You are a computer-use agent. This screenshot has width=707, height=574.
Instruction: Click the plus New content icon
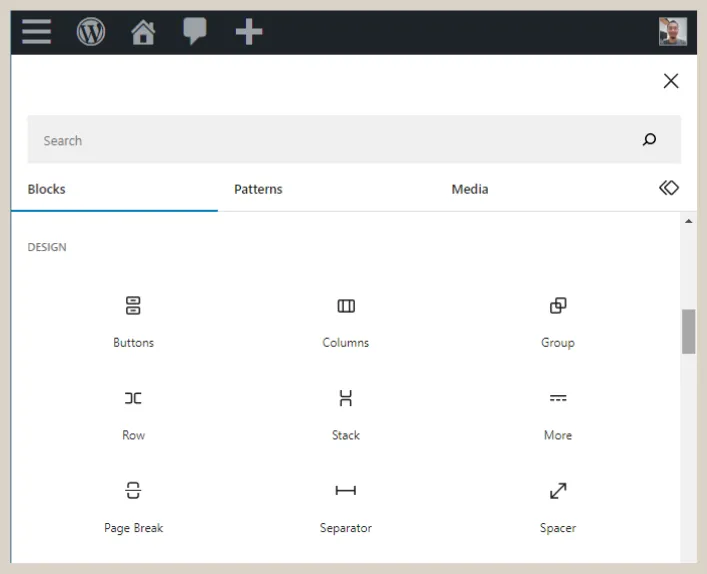(x=248, y=32)
